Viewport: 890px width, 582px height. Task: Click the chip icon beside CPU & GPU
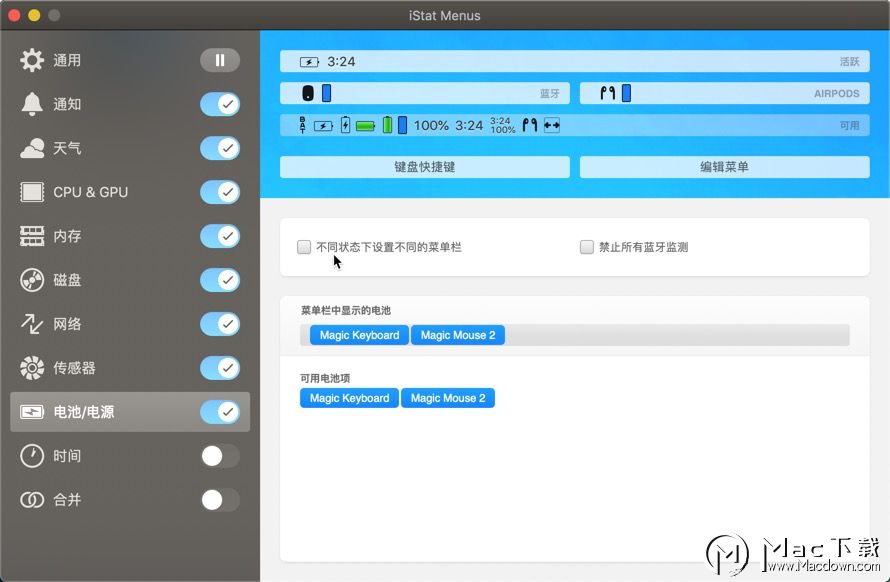tap(32, 192)
